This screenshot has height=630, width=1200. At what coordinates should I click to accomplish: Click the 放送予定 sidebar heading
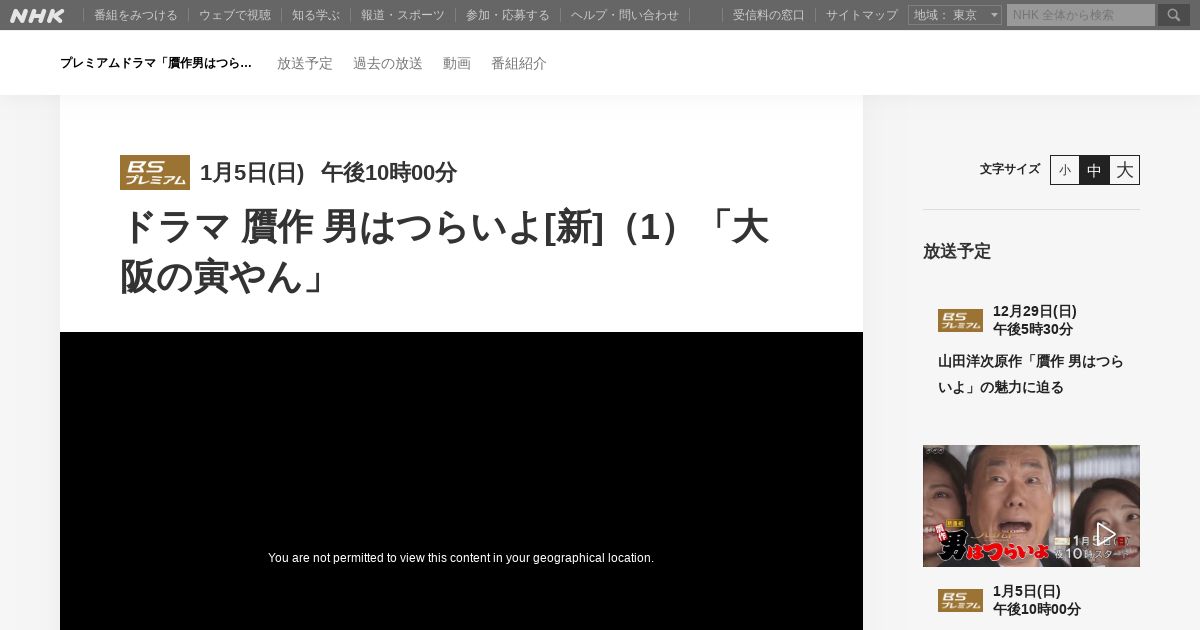click(x=957, y=251)
